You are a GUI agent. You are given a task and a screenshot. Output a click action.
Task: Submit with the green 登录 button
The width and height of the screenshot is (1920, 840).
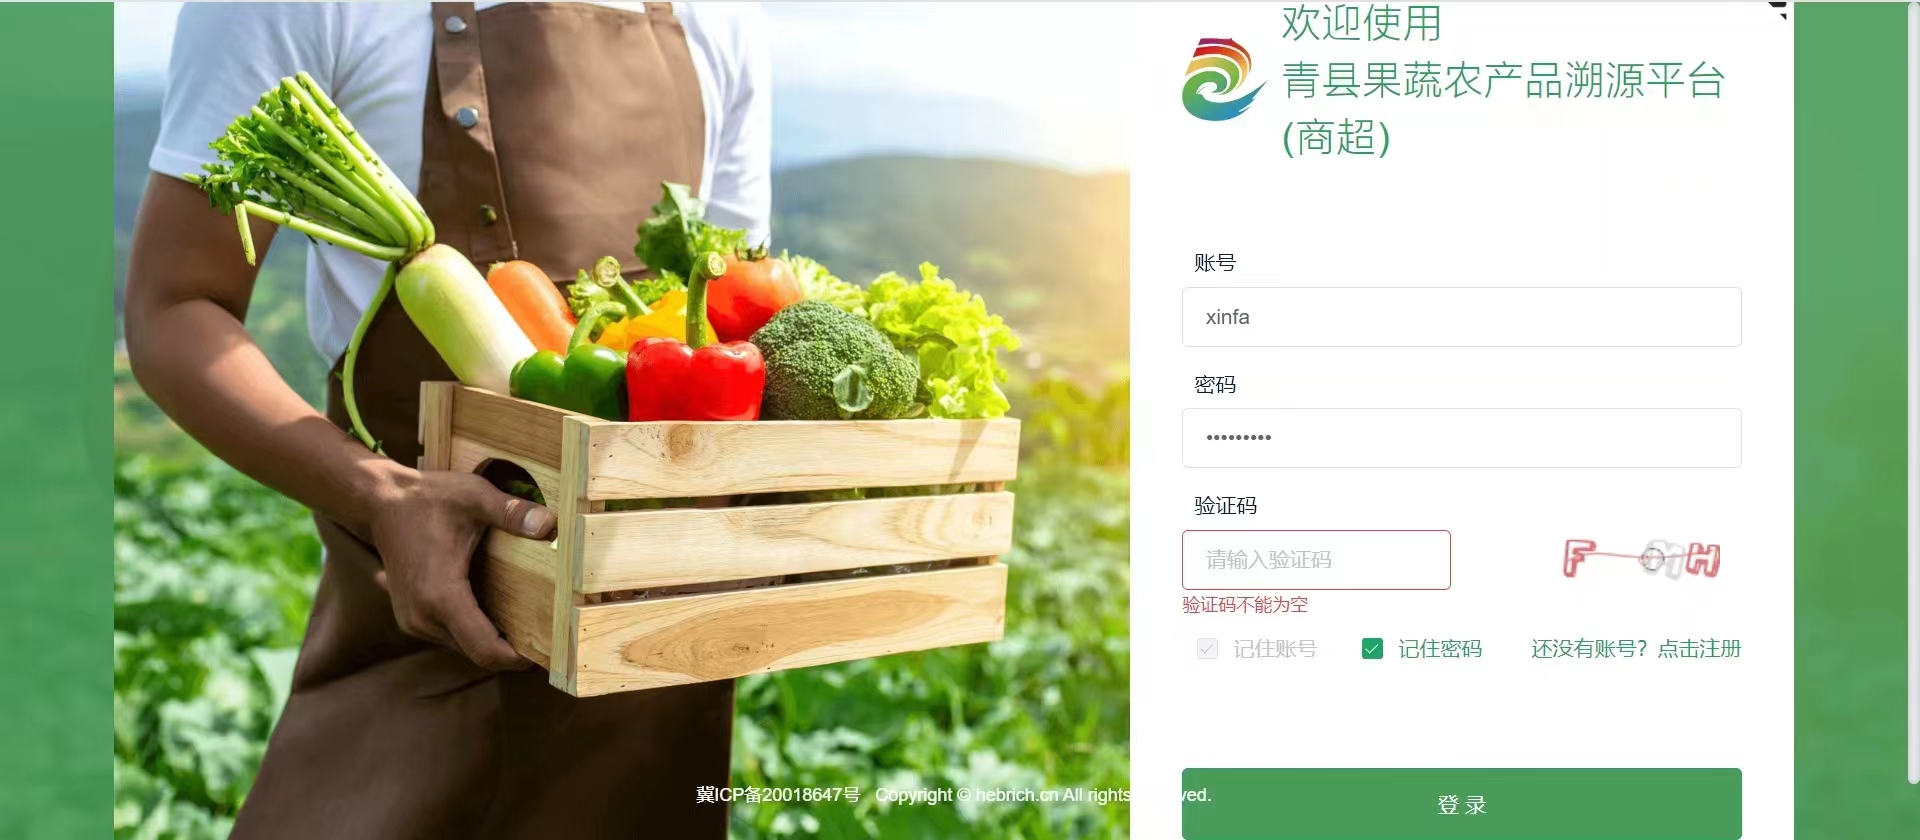click(1461, 804)
